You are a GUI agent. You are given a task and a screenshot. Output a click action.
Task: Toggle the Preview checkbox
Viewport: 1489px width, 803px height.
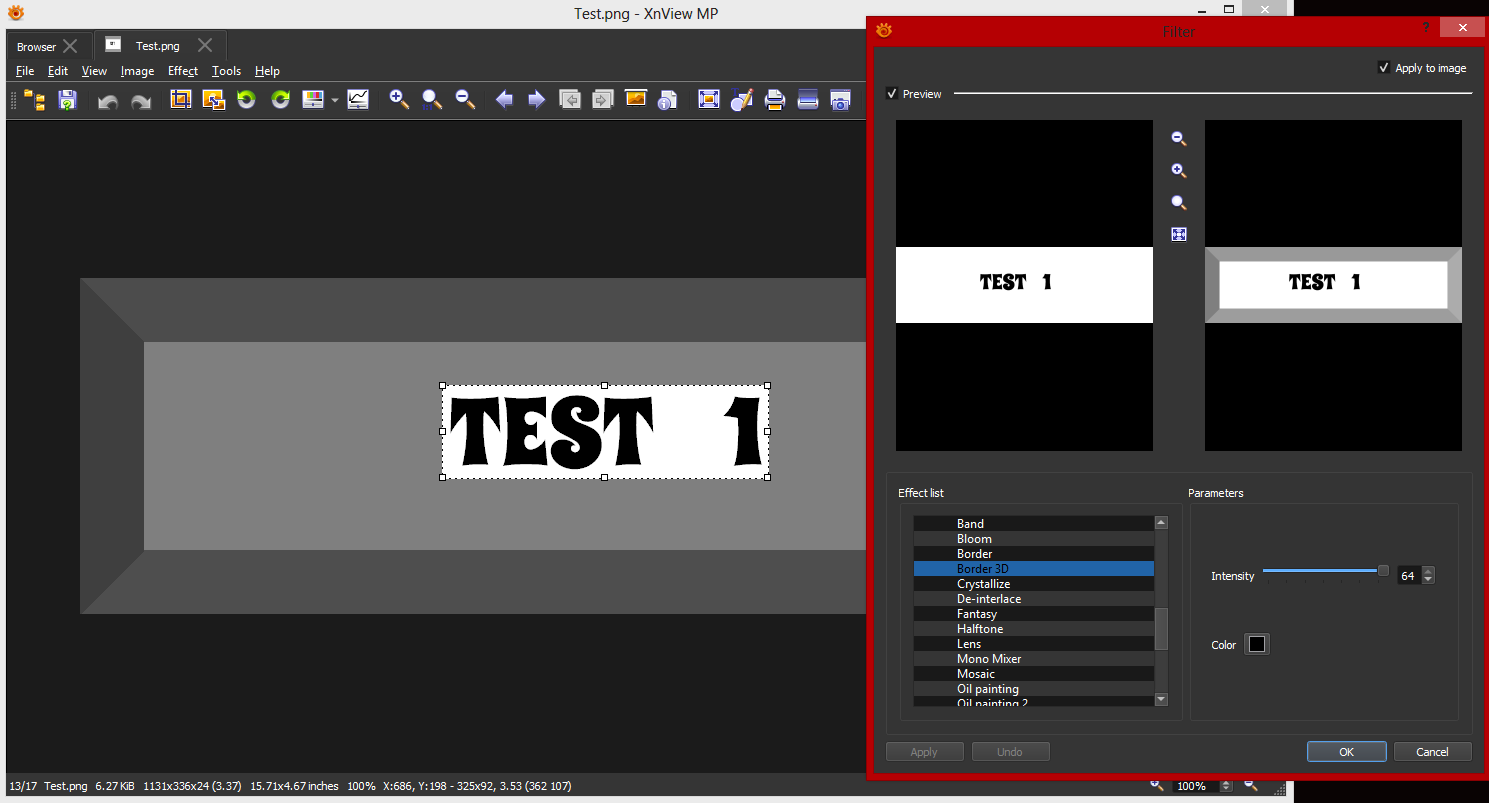point(892,94)
